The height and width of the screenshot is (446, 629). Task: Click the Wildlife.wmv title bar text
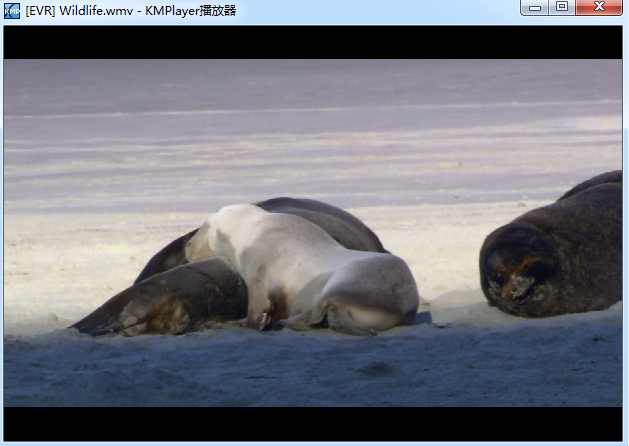tap(130, 11)
